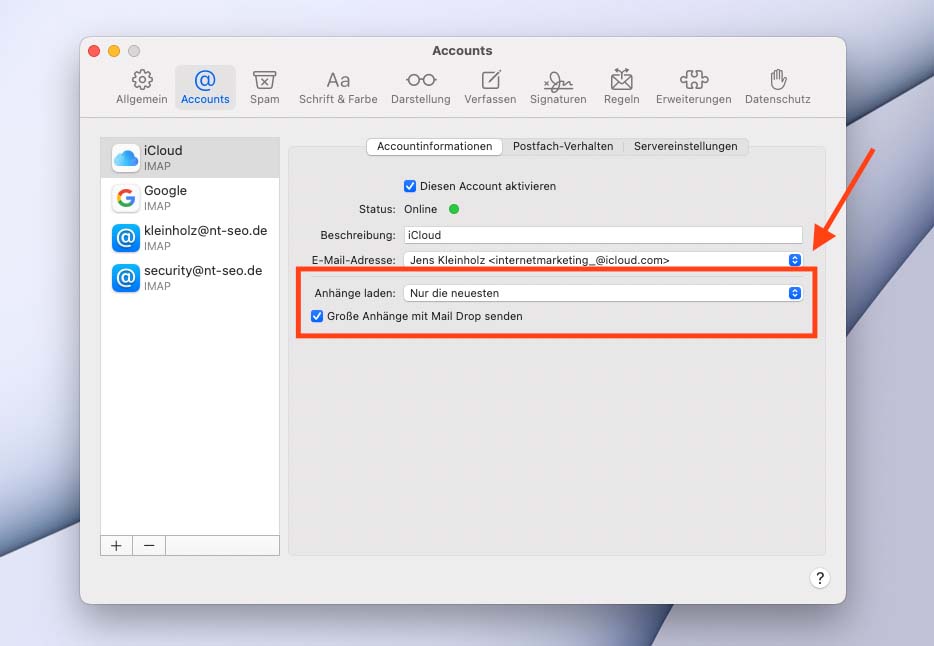Image resolution: width=934 pixels, height=646 pixels.
Task: Open the Signaturen preferences pane
Action: click(558, 87)
